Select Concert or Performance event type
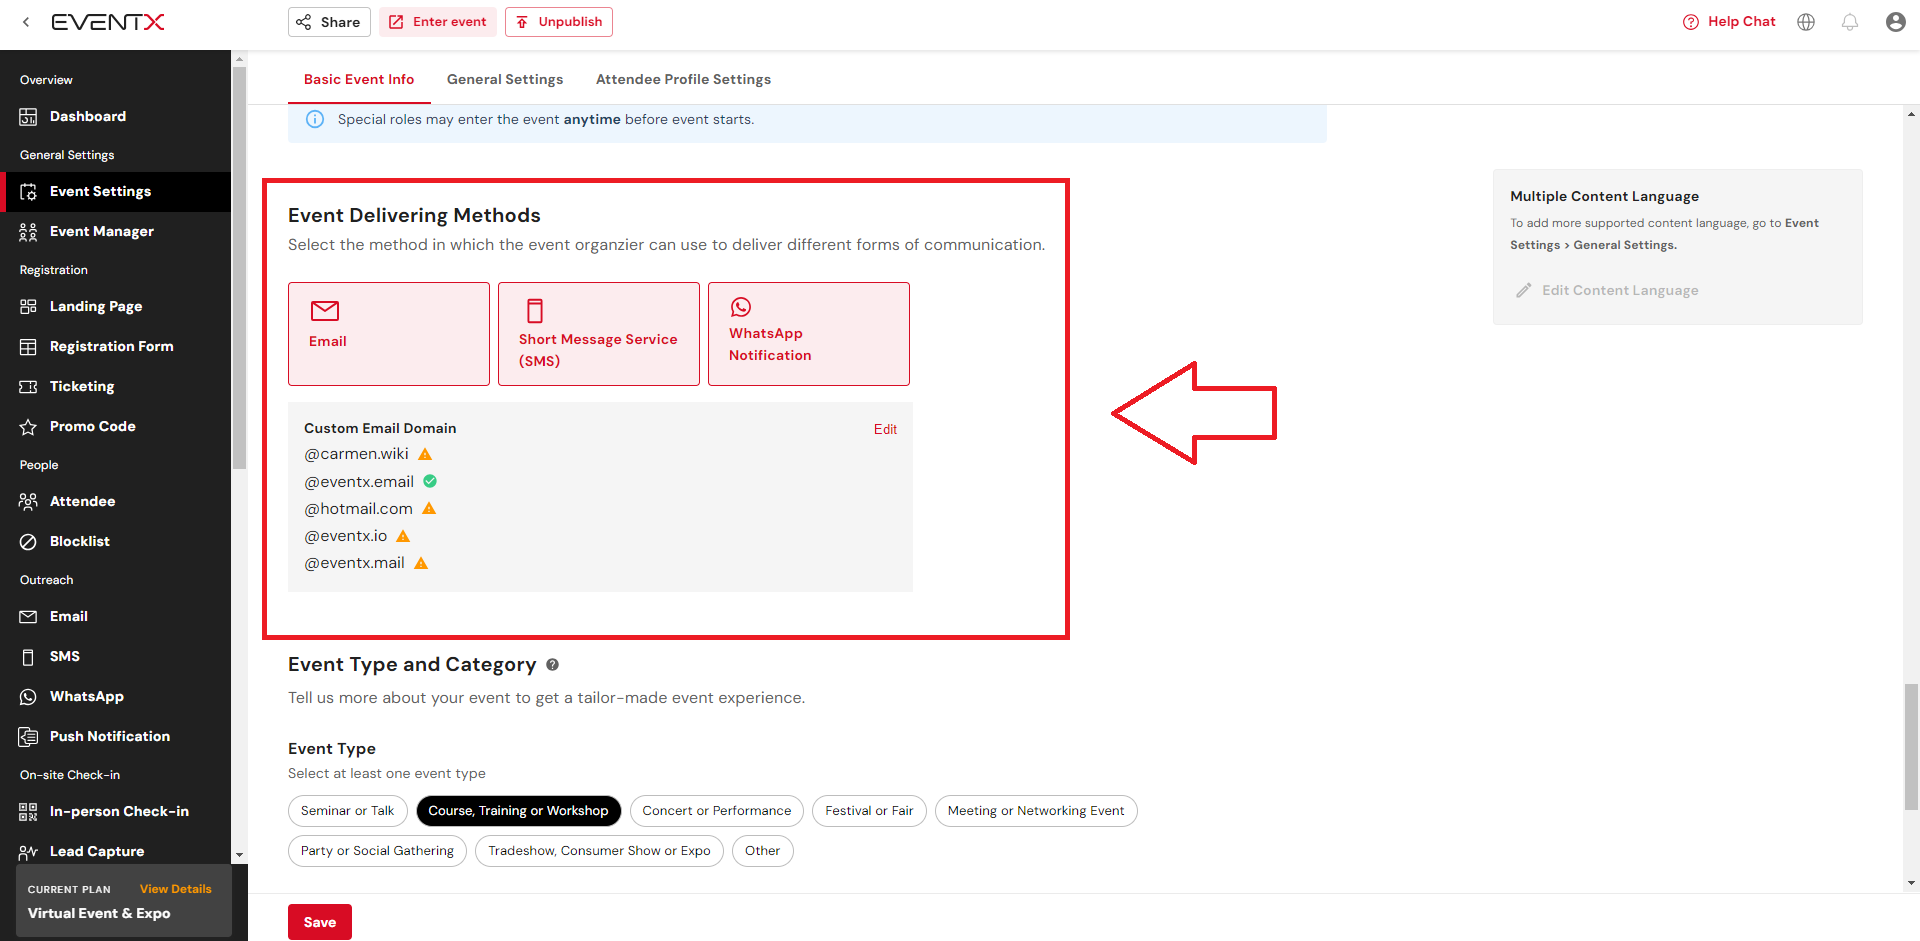Screen dimensions: 1920x941 click(716, 811)
